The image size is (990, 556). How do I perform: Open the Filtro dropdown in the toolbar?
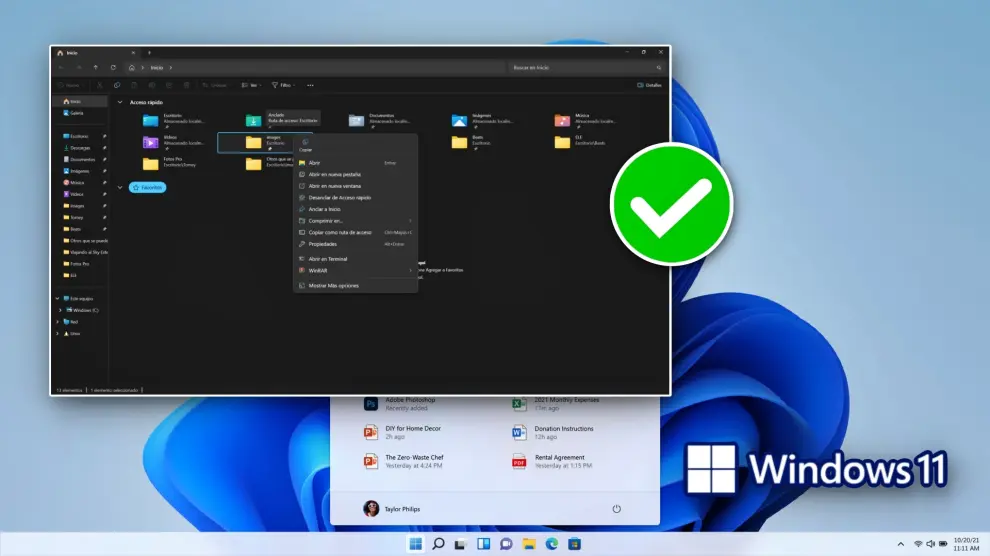pyautogui.click(x=284, y=85)
